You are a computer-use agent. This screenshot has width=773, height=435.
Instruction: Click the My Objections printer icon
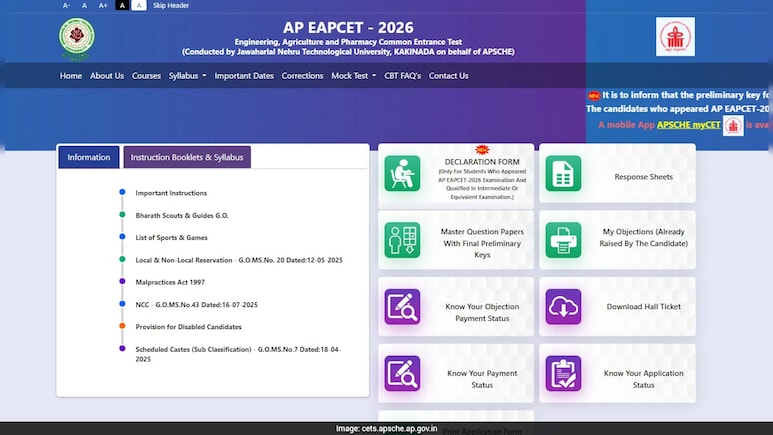click(x=563, y=240)
